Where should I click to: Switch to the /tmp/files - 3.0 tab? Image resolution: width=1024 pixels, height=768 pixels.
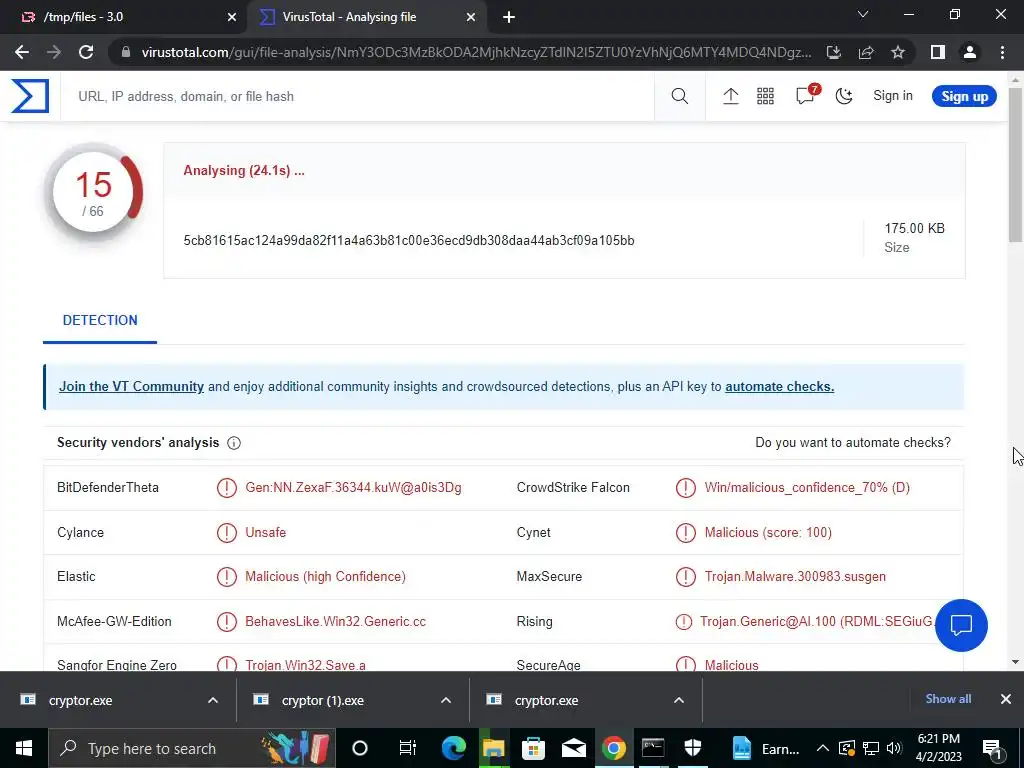click(124, 17)
